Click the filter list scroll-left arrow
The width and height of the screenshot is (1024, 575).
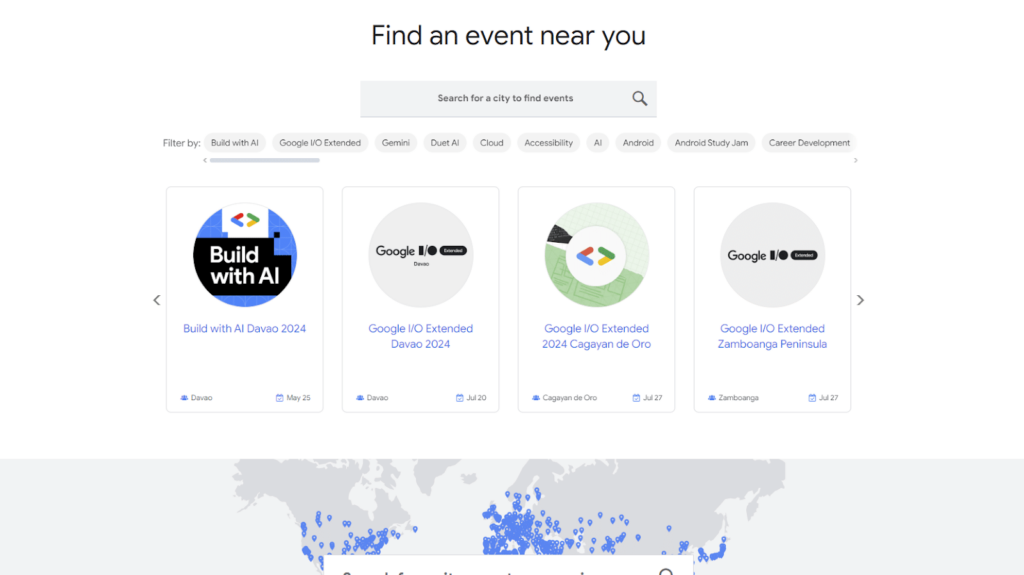(x=205, y=160)
